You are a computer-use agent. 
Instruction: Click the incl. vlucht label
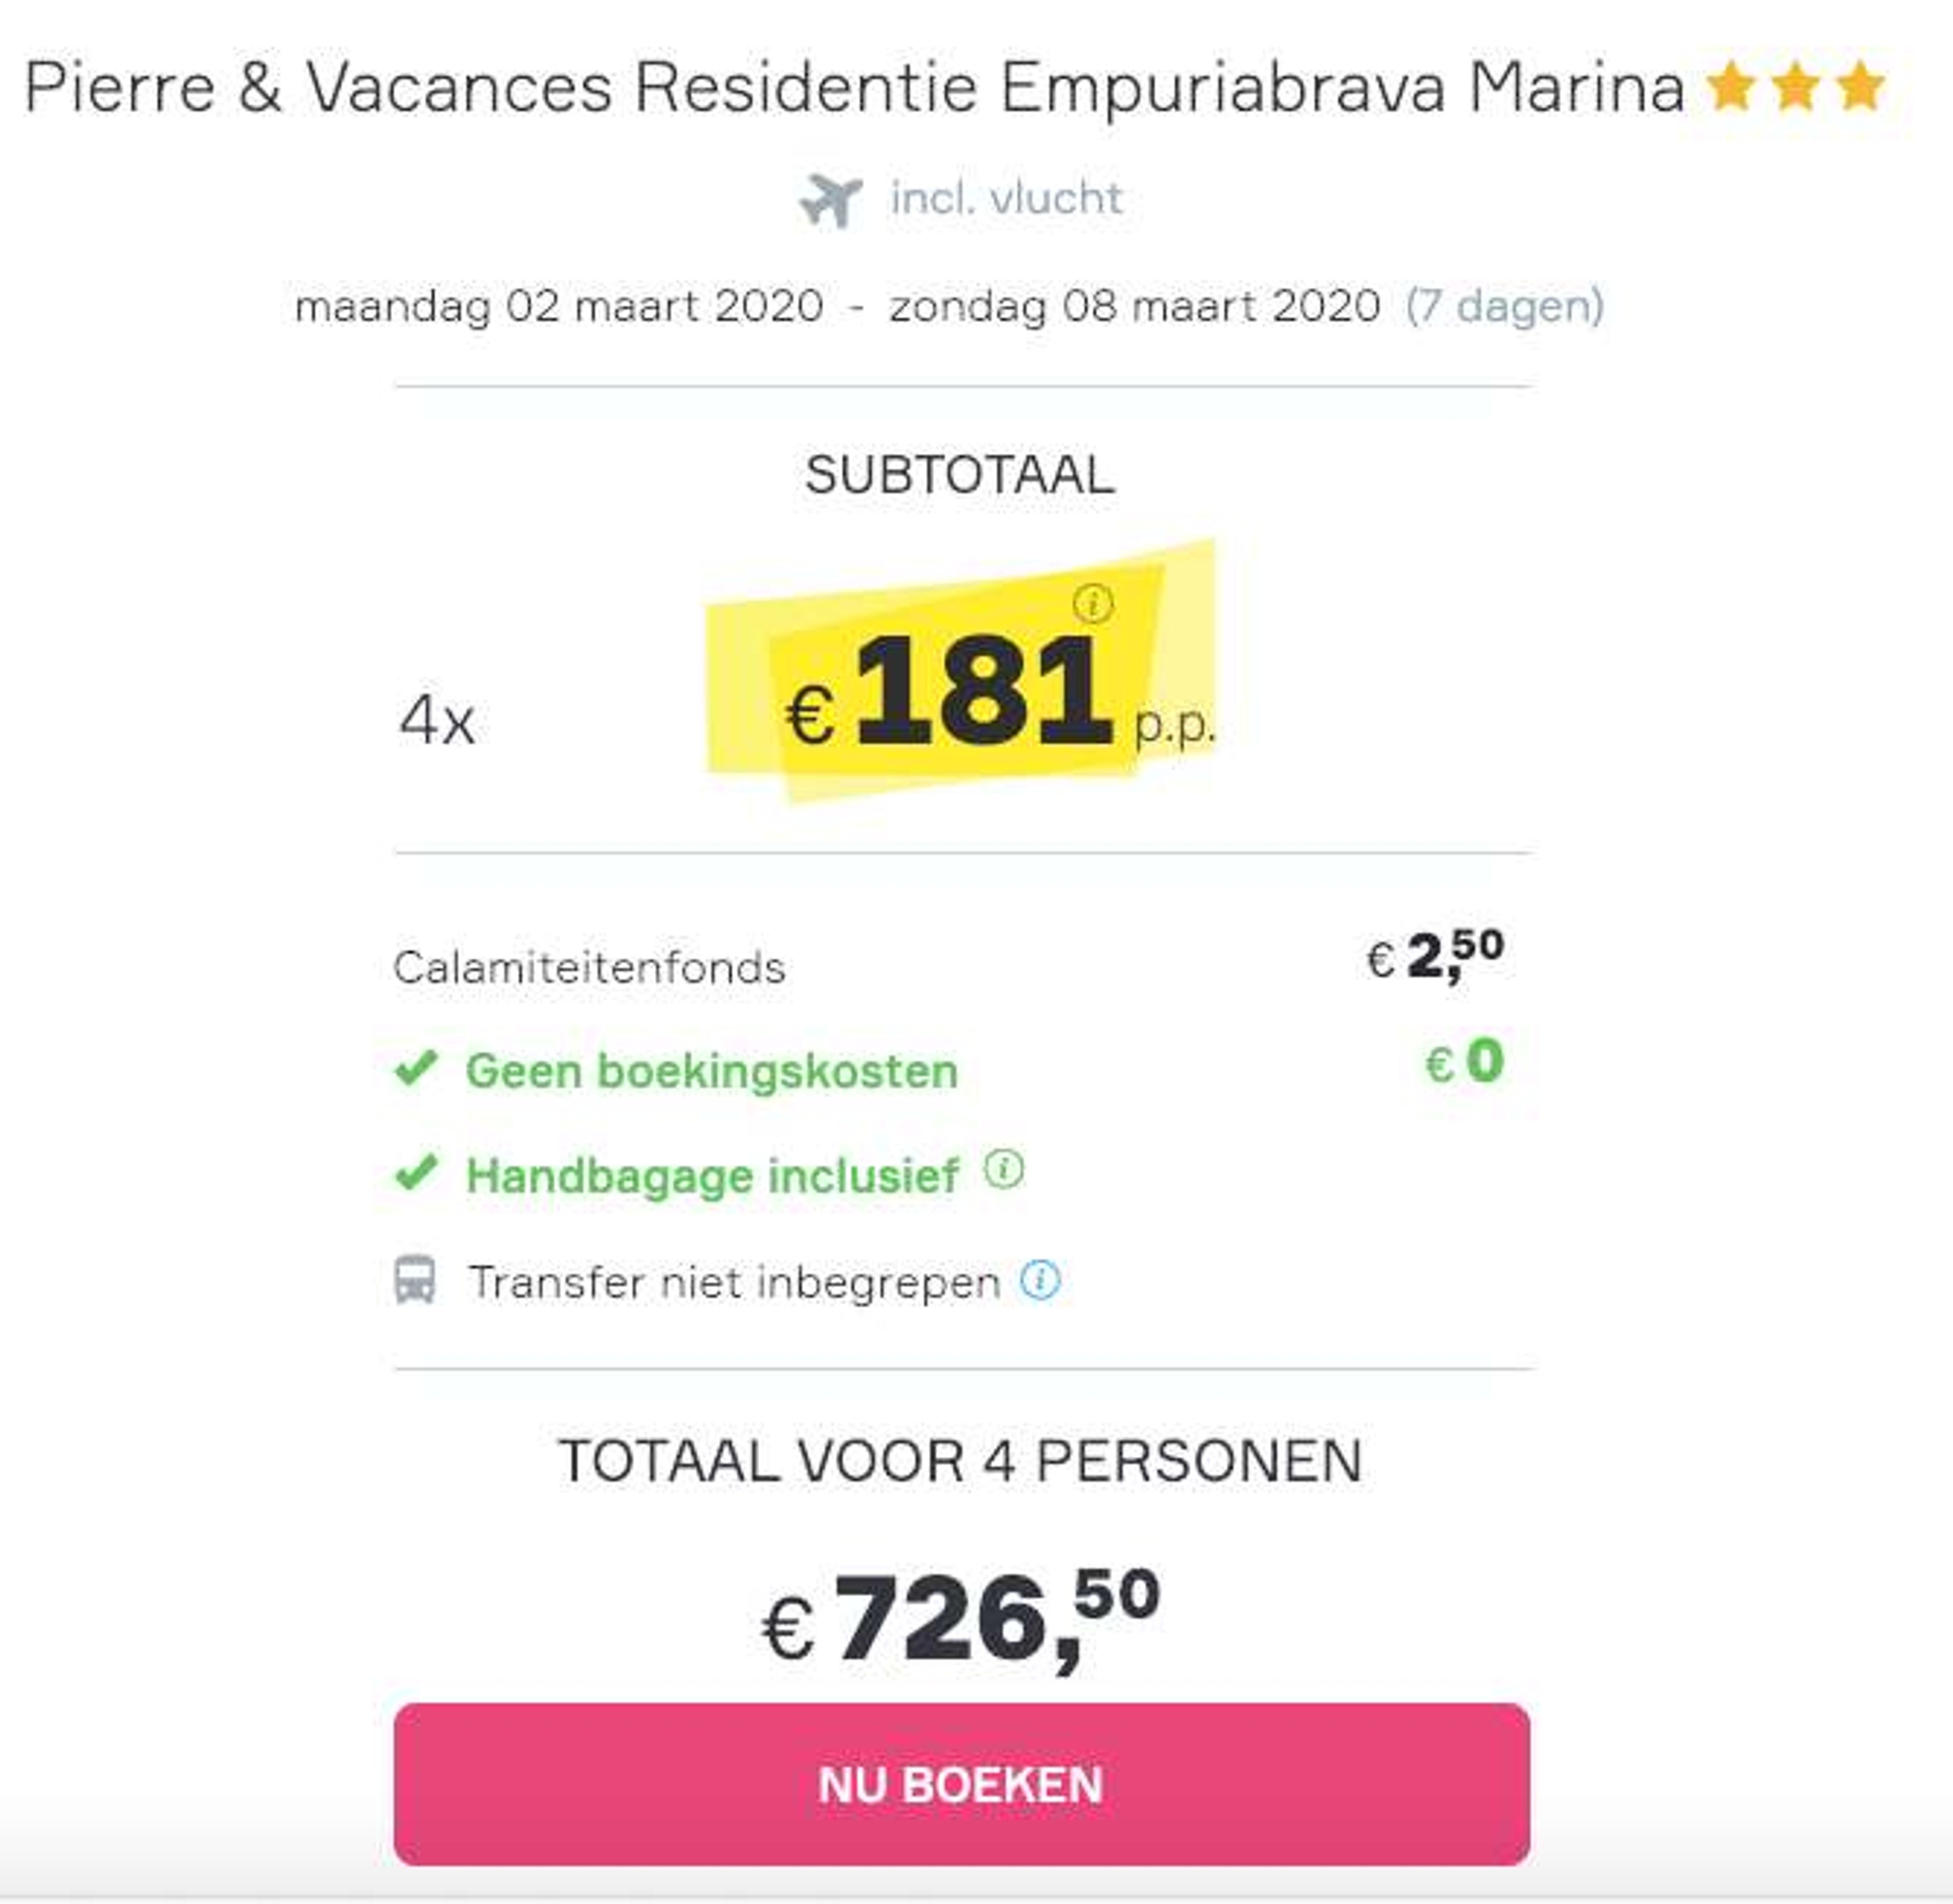[x=1007, y=198]
